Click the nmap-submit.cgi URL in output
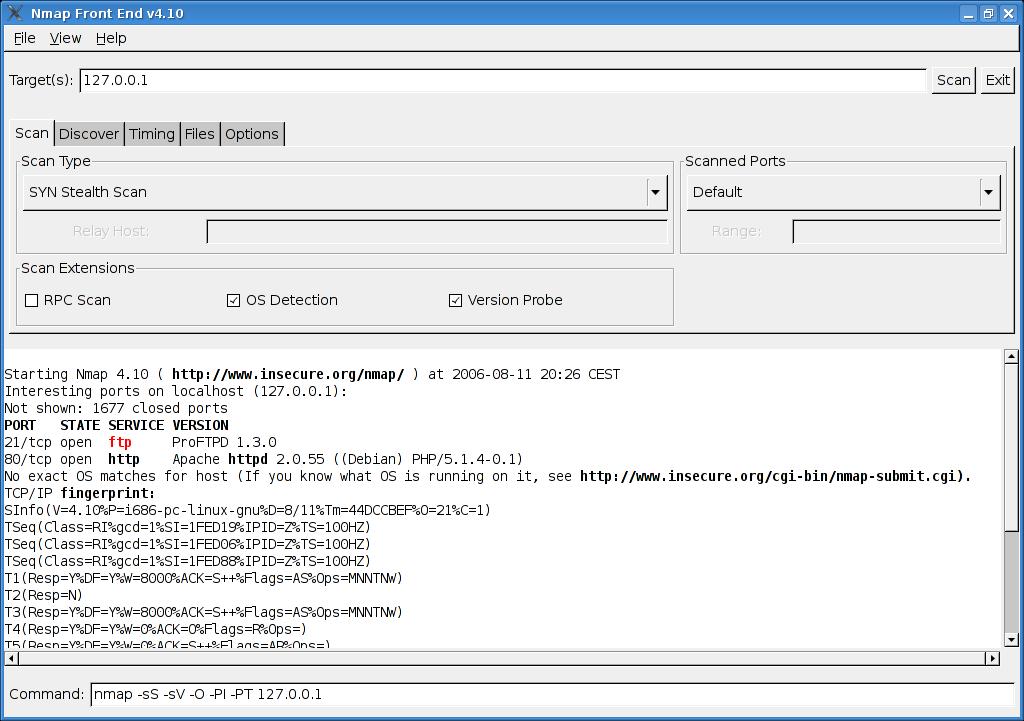The image size is (1024, 721). tap(775, 476)
